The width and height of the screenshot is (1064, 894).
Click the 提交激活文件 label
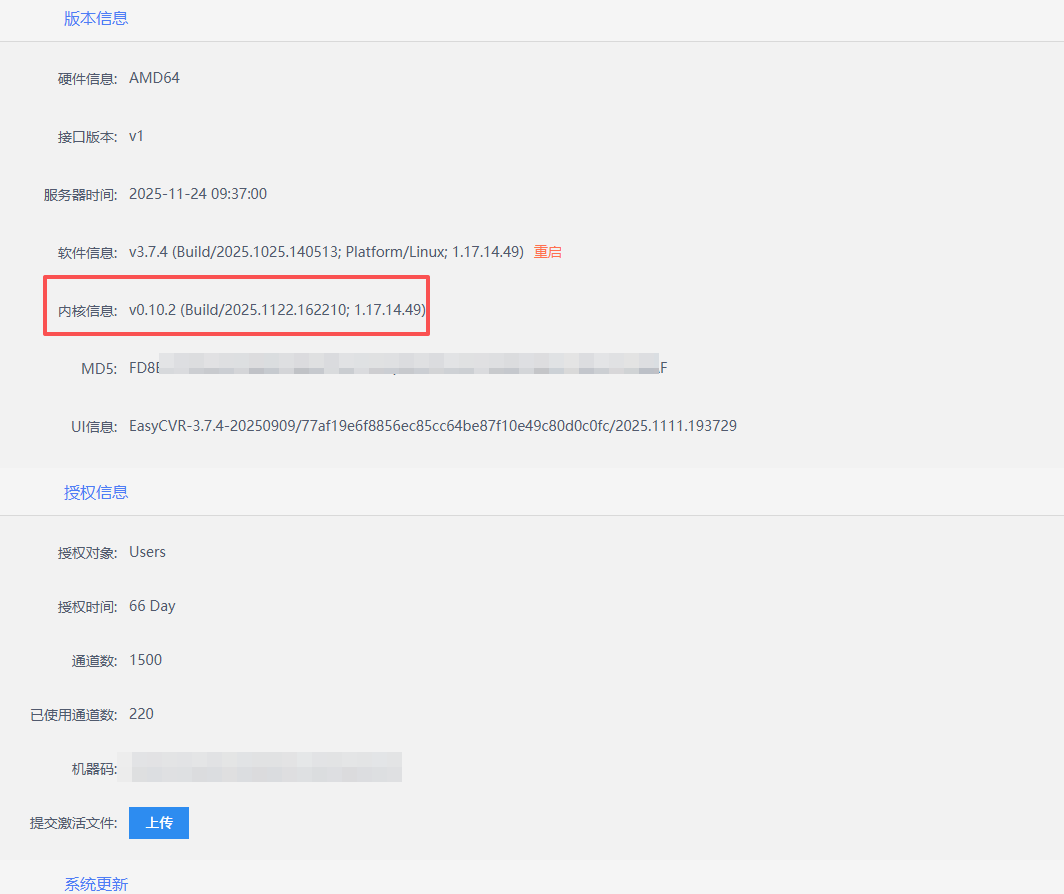point(73,823)
